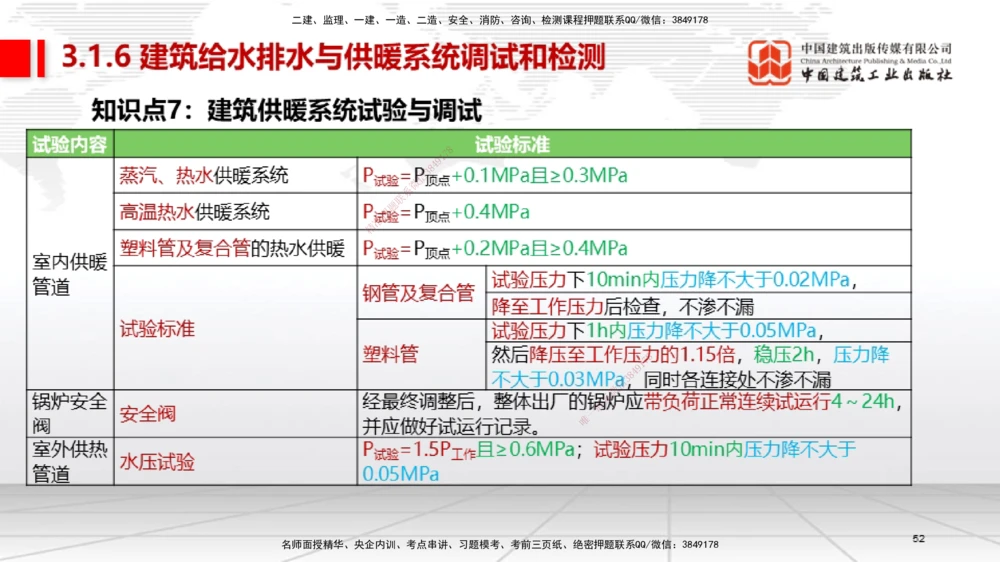Select the row label '锅炉安全阀'
This screenshot has height=562, width=1000.
point(70,413)
